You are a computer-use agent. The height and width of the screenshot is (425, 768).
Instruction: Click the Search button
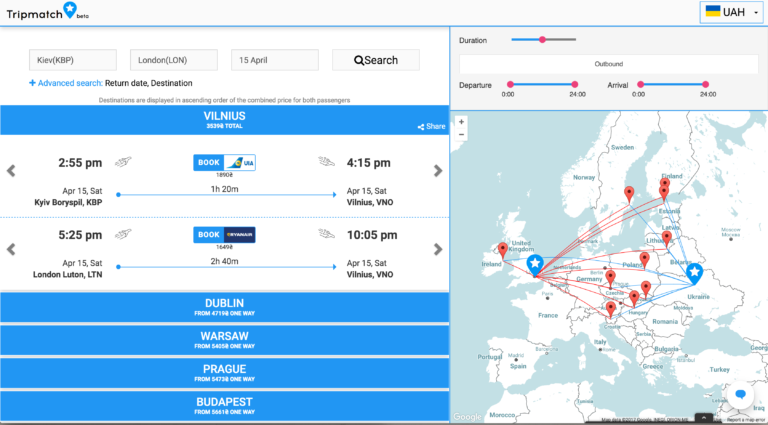tap(376, 60)
